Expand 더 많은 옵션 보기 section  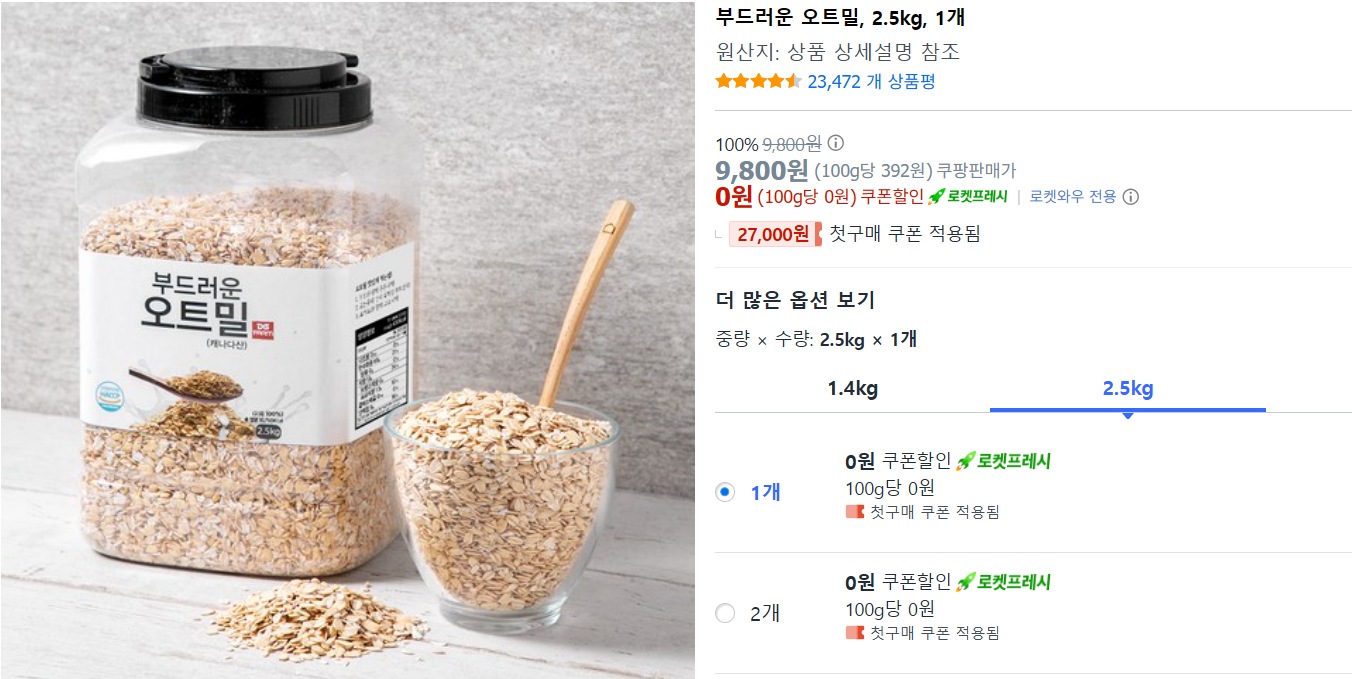point(795,300)
